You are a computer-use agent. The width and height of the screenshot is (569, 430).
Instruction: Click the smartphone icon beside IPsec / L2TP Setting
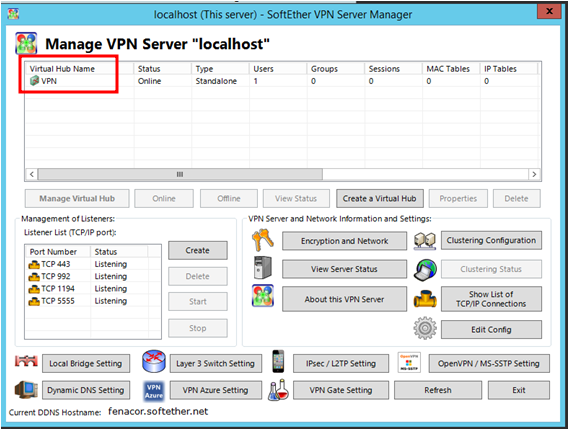click(278, 361)
